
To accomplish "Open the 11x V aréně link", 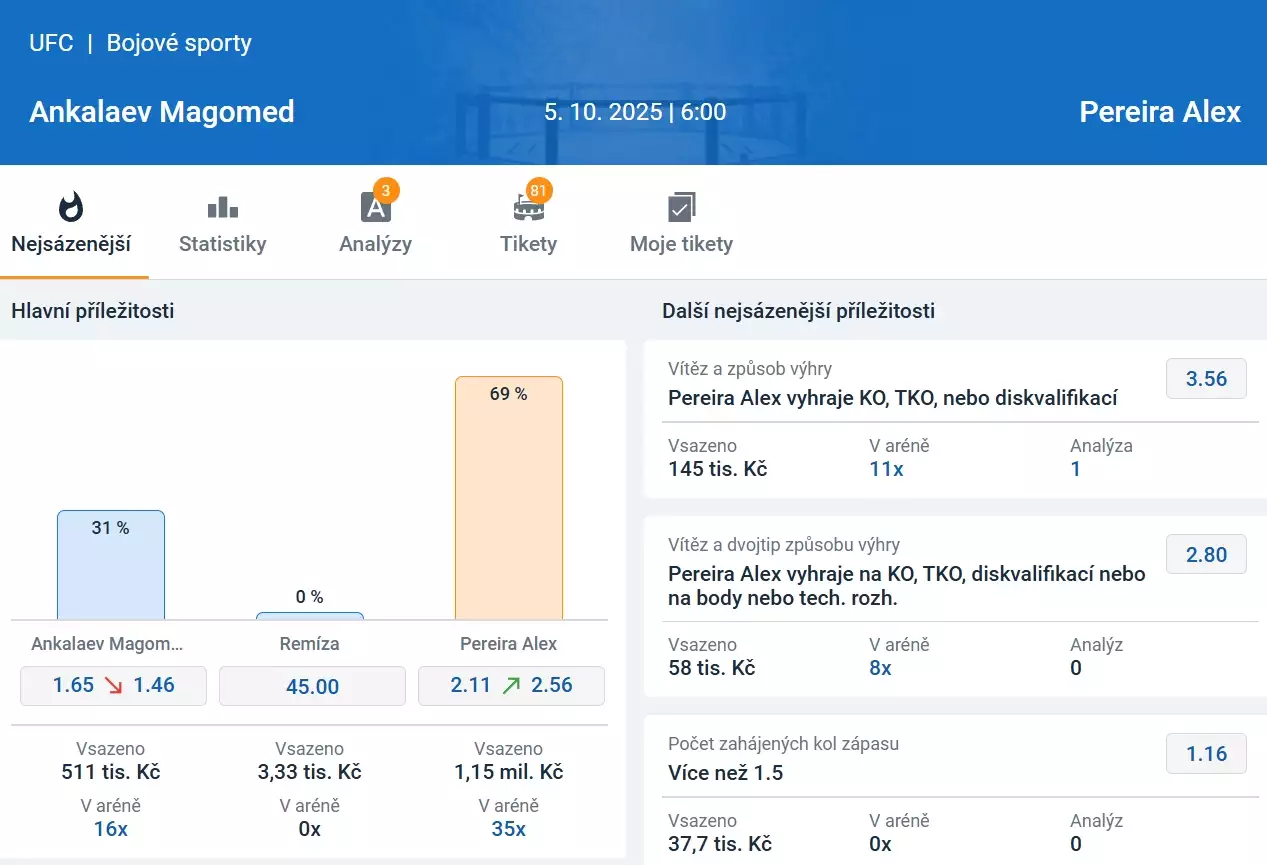I will click(886, 469).
